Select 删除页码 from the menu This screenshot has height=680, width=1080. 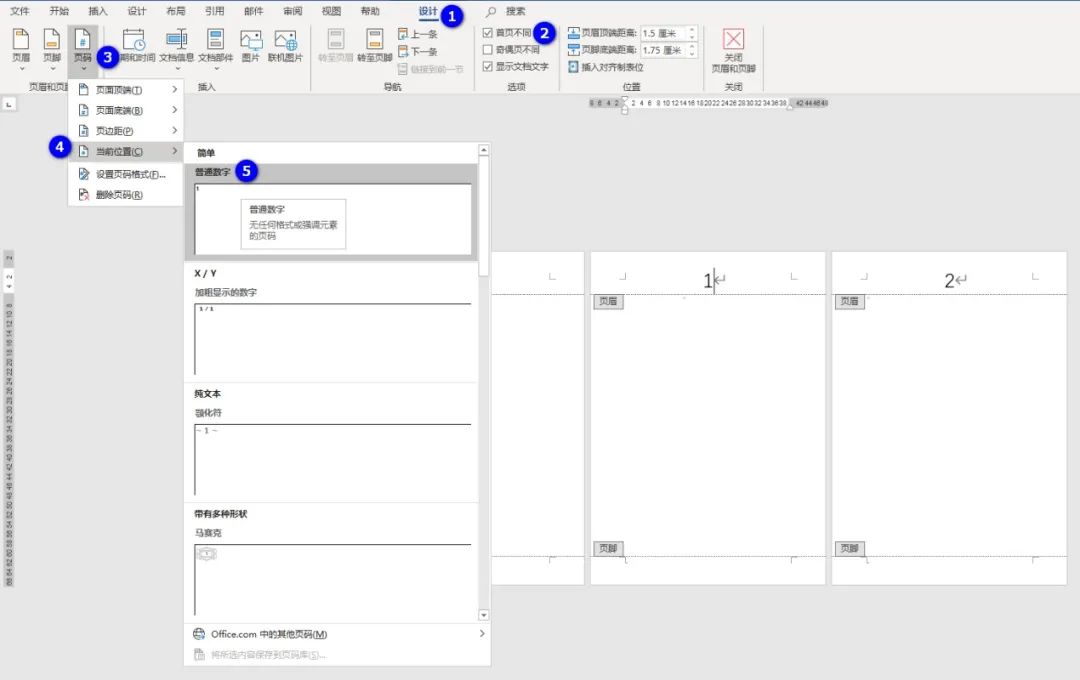coord(122,194)
